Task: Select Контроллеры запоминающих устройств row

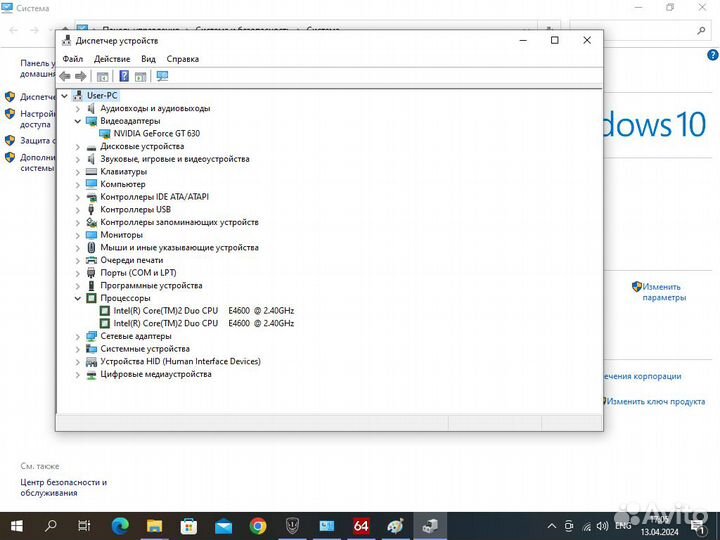Action: coord(180,222)
